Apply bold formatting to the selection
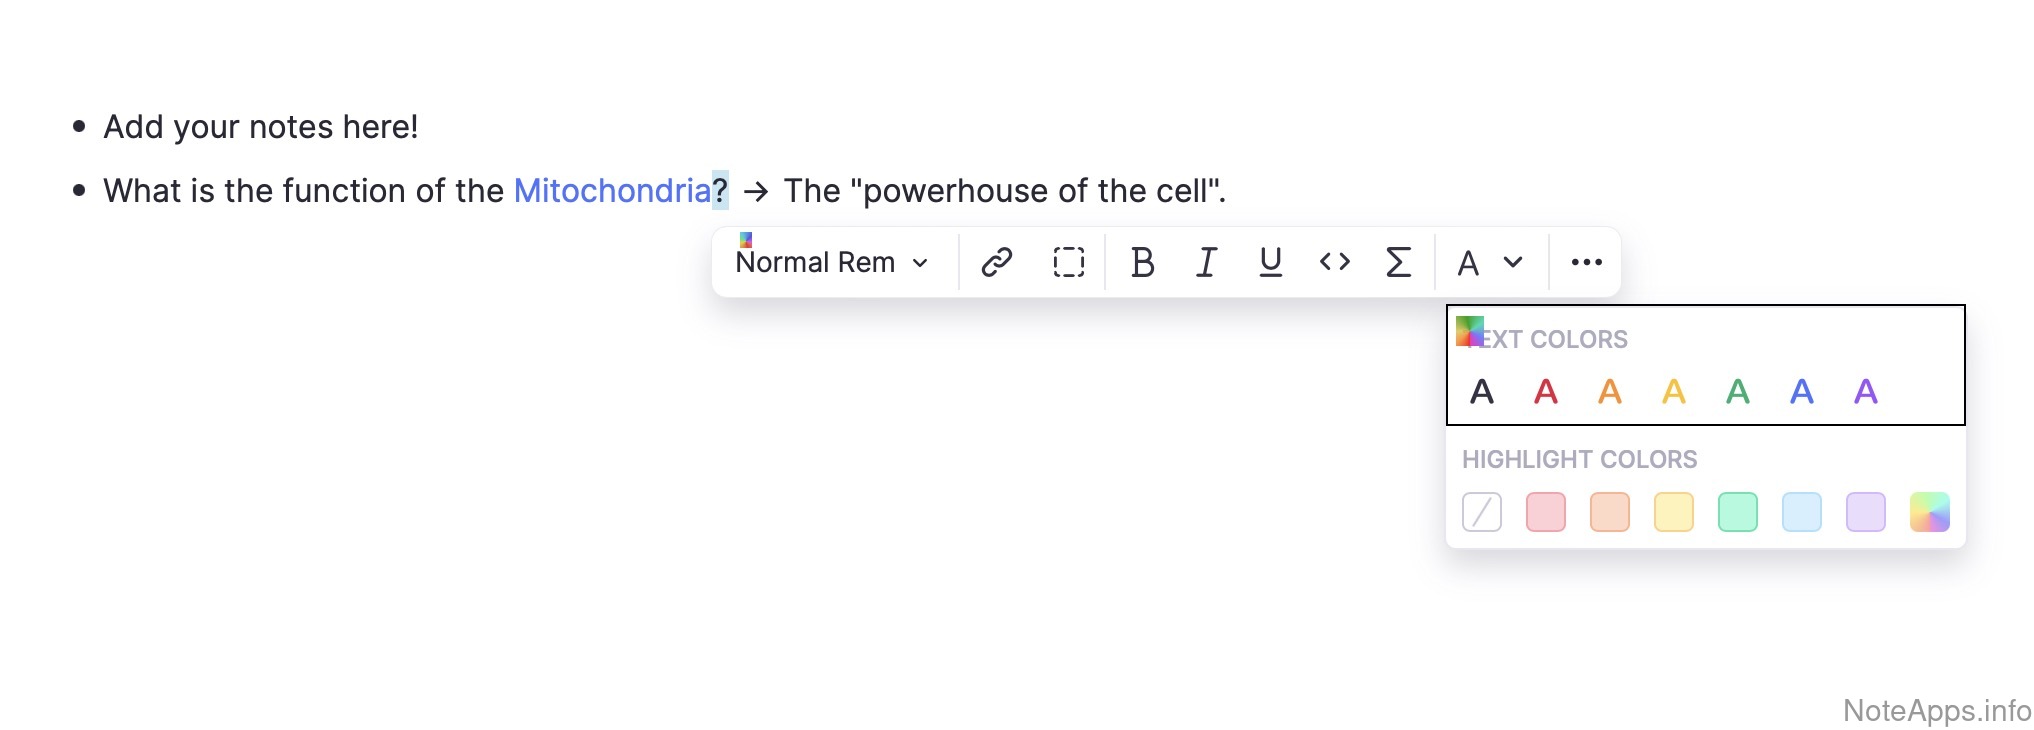 [1142, 262]
